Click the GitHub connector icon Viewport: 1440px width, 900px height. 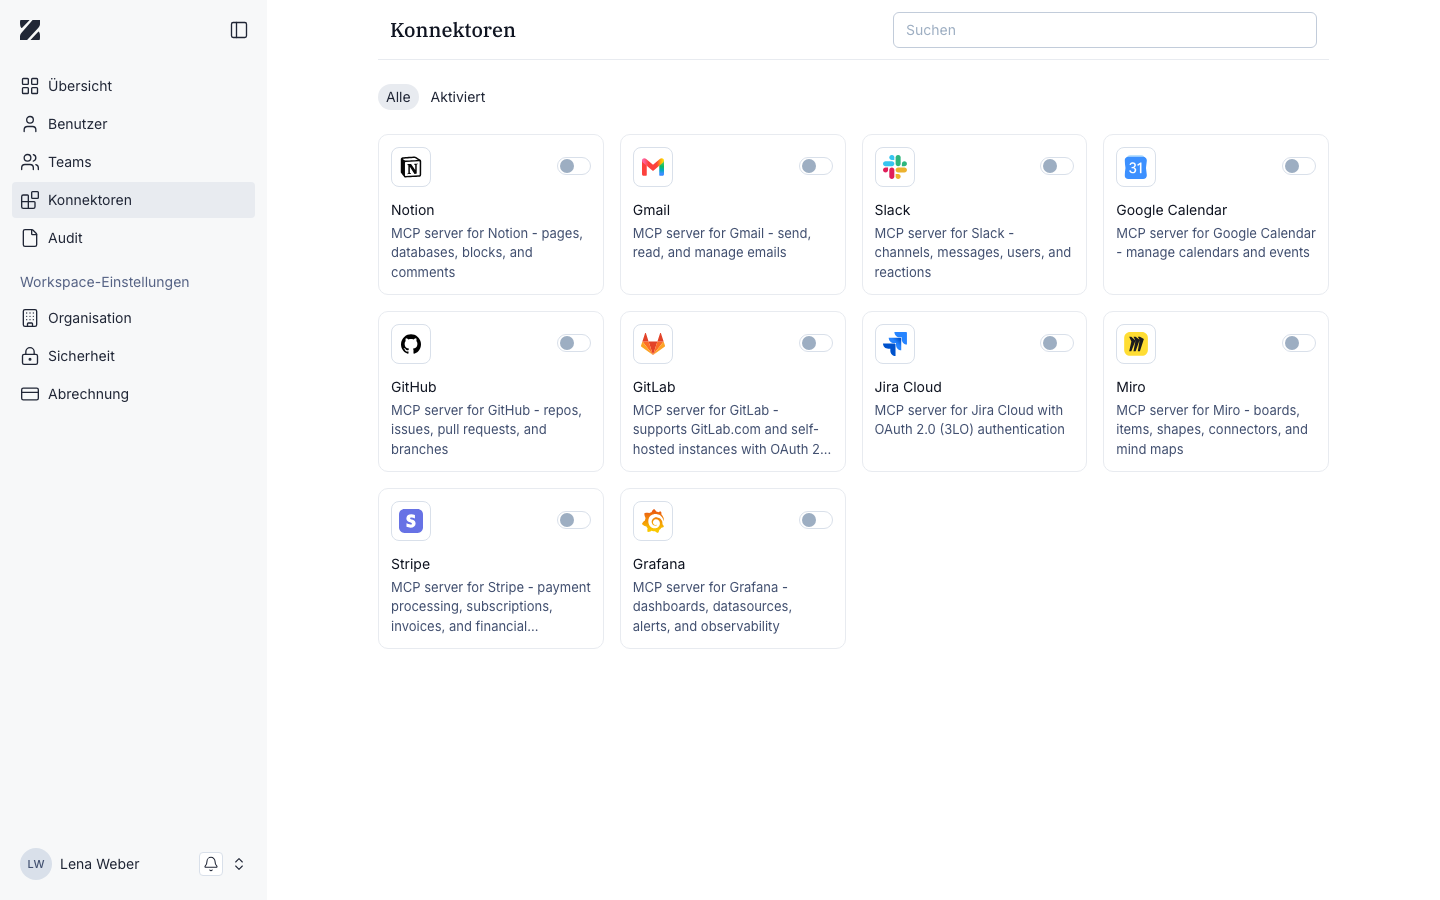click(x=411, y=344)
